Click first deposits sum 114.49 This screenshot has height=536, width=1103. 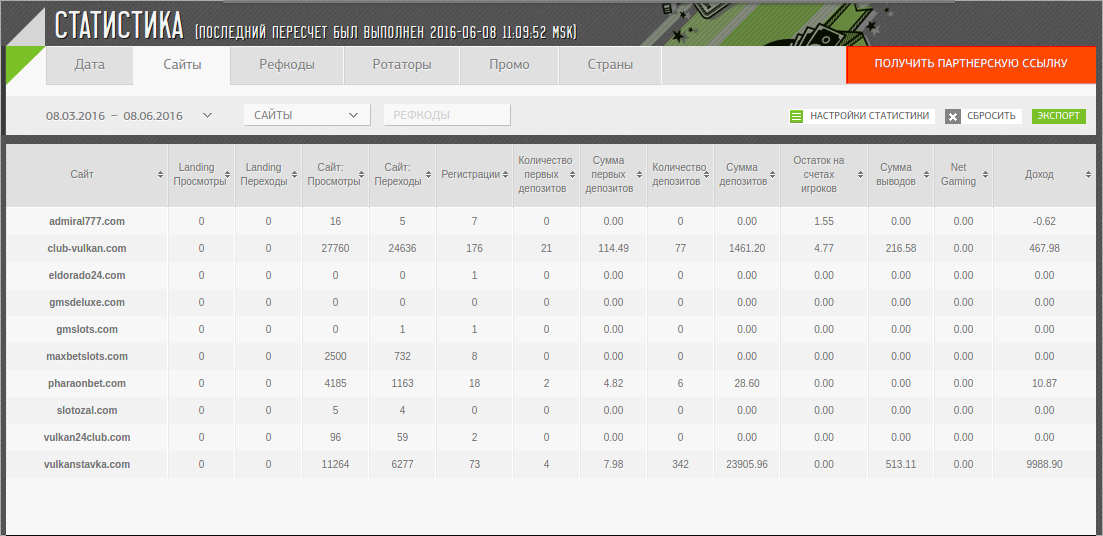tap(613, 248)
